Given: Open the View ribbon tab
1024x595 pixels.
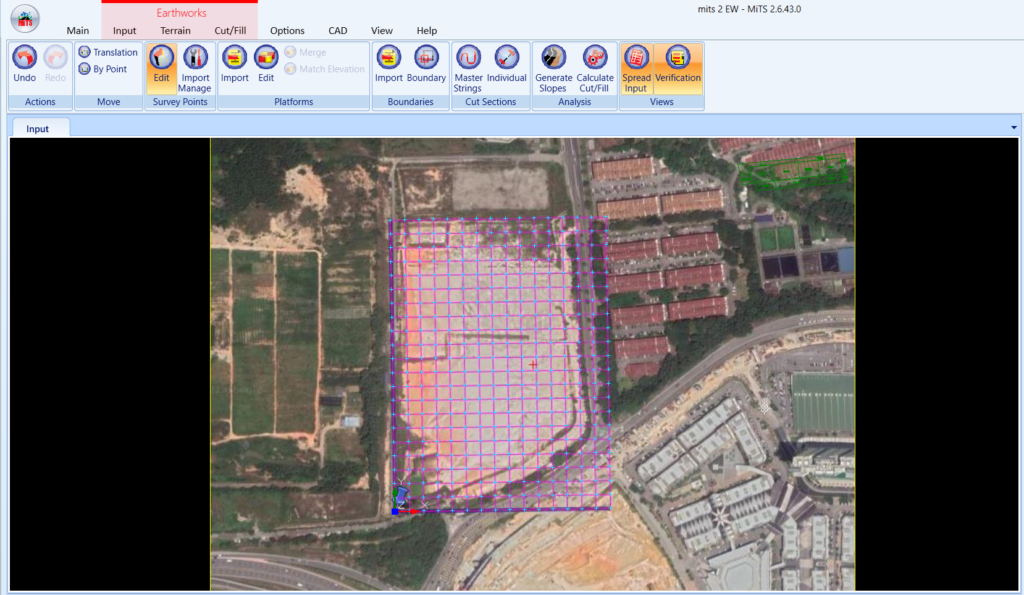Looking at the screenshot, I should click(381, 31).
